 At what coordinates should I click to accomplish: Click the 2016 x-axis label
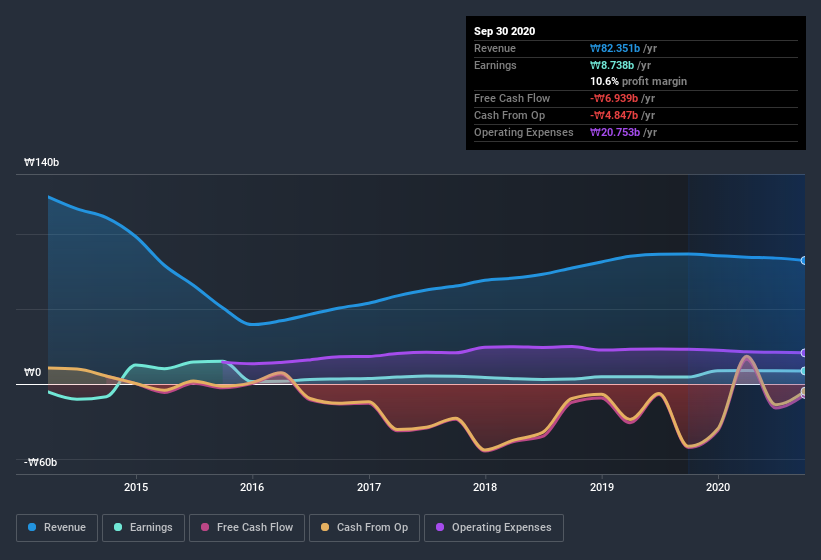252,487
